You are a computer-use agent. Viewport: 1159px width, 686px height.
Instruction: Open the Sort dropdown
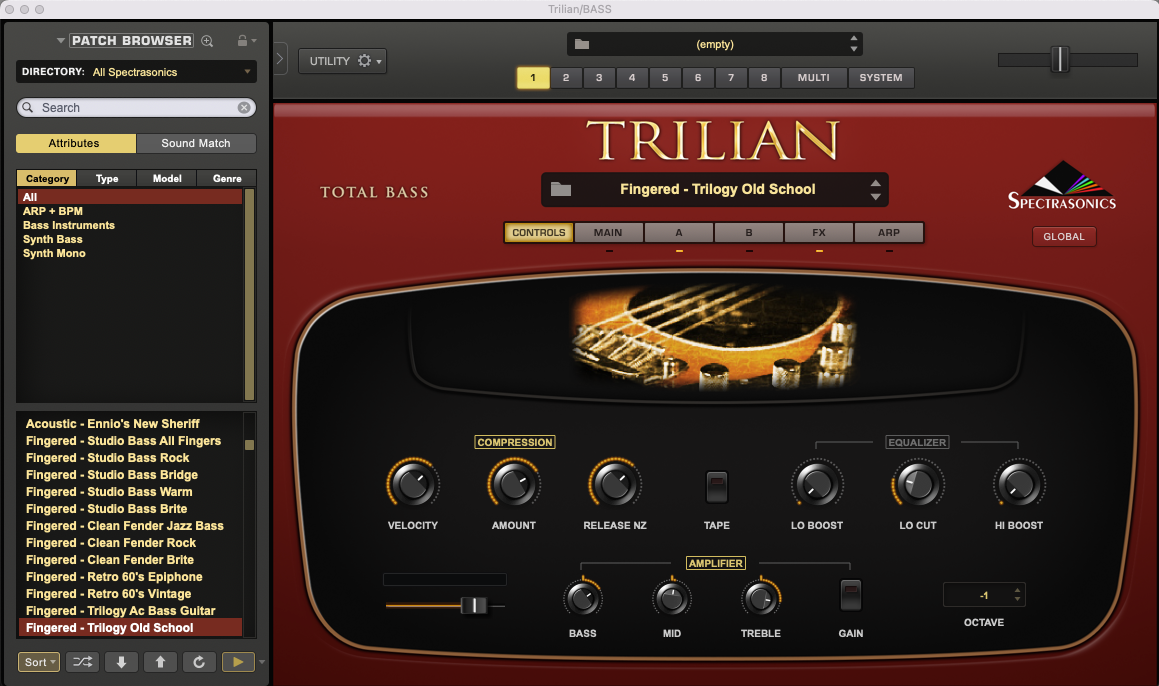(x=38, y=662)
